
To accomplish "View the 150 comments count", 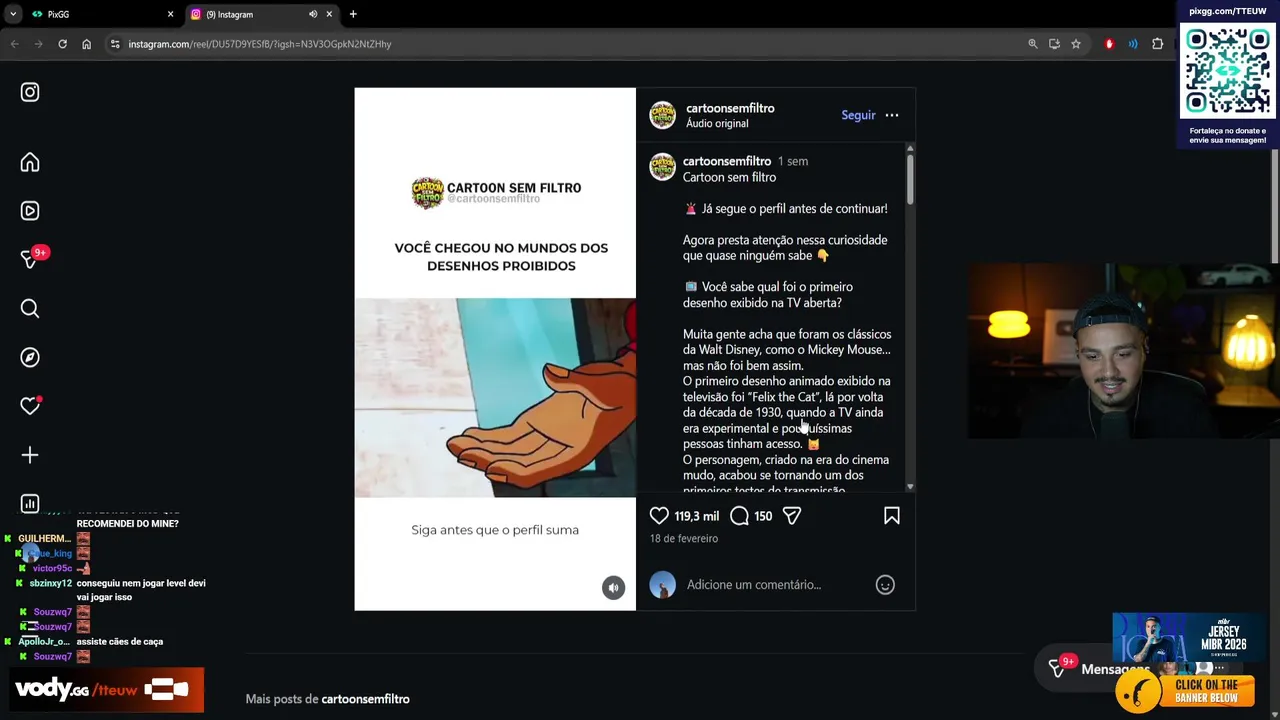I will coord(763,516).
